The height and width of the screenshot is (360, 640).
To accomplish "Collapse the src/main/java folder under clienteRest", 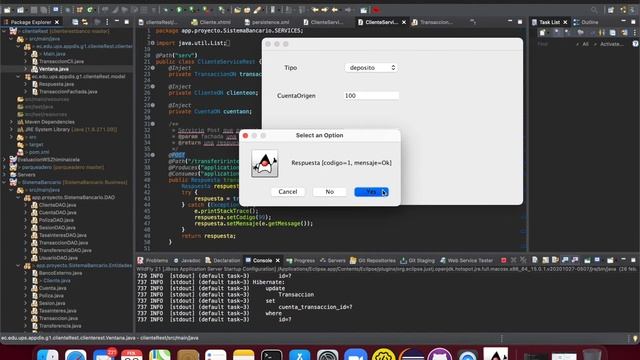I will [11, 39].
